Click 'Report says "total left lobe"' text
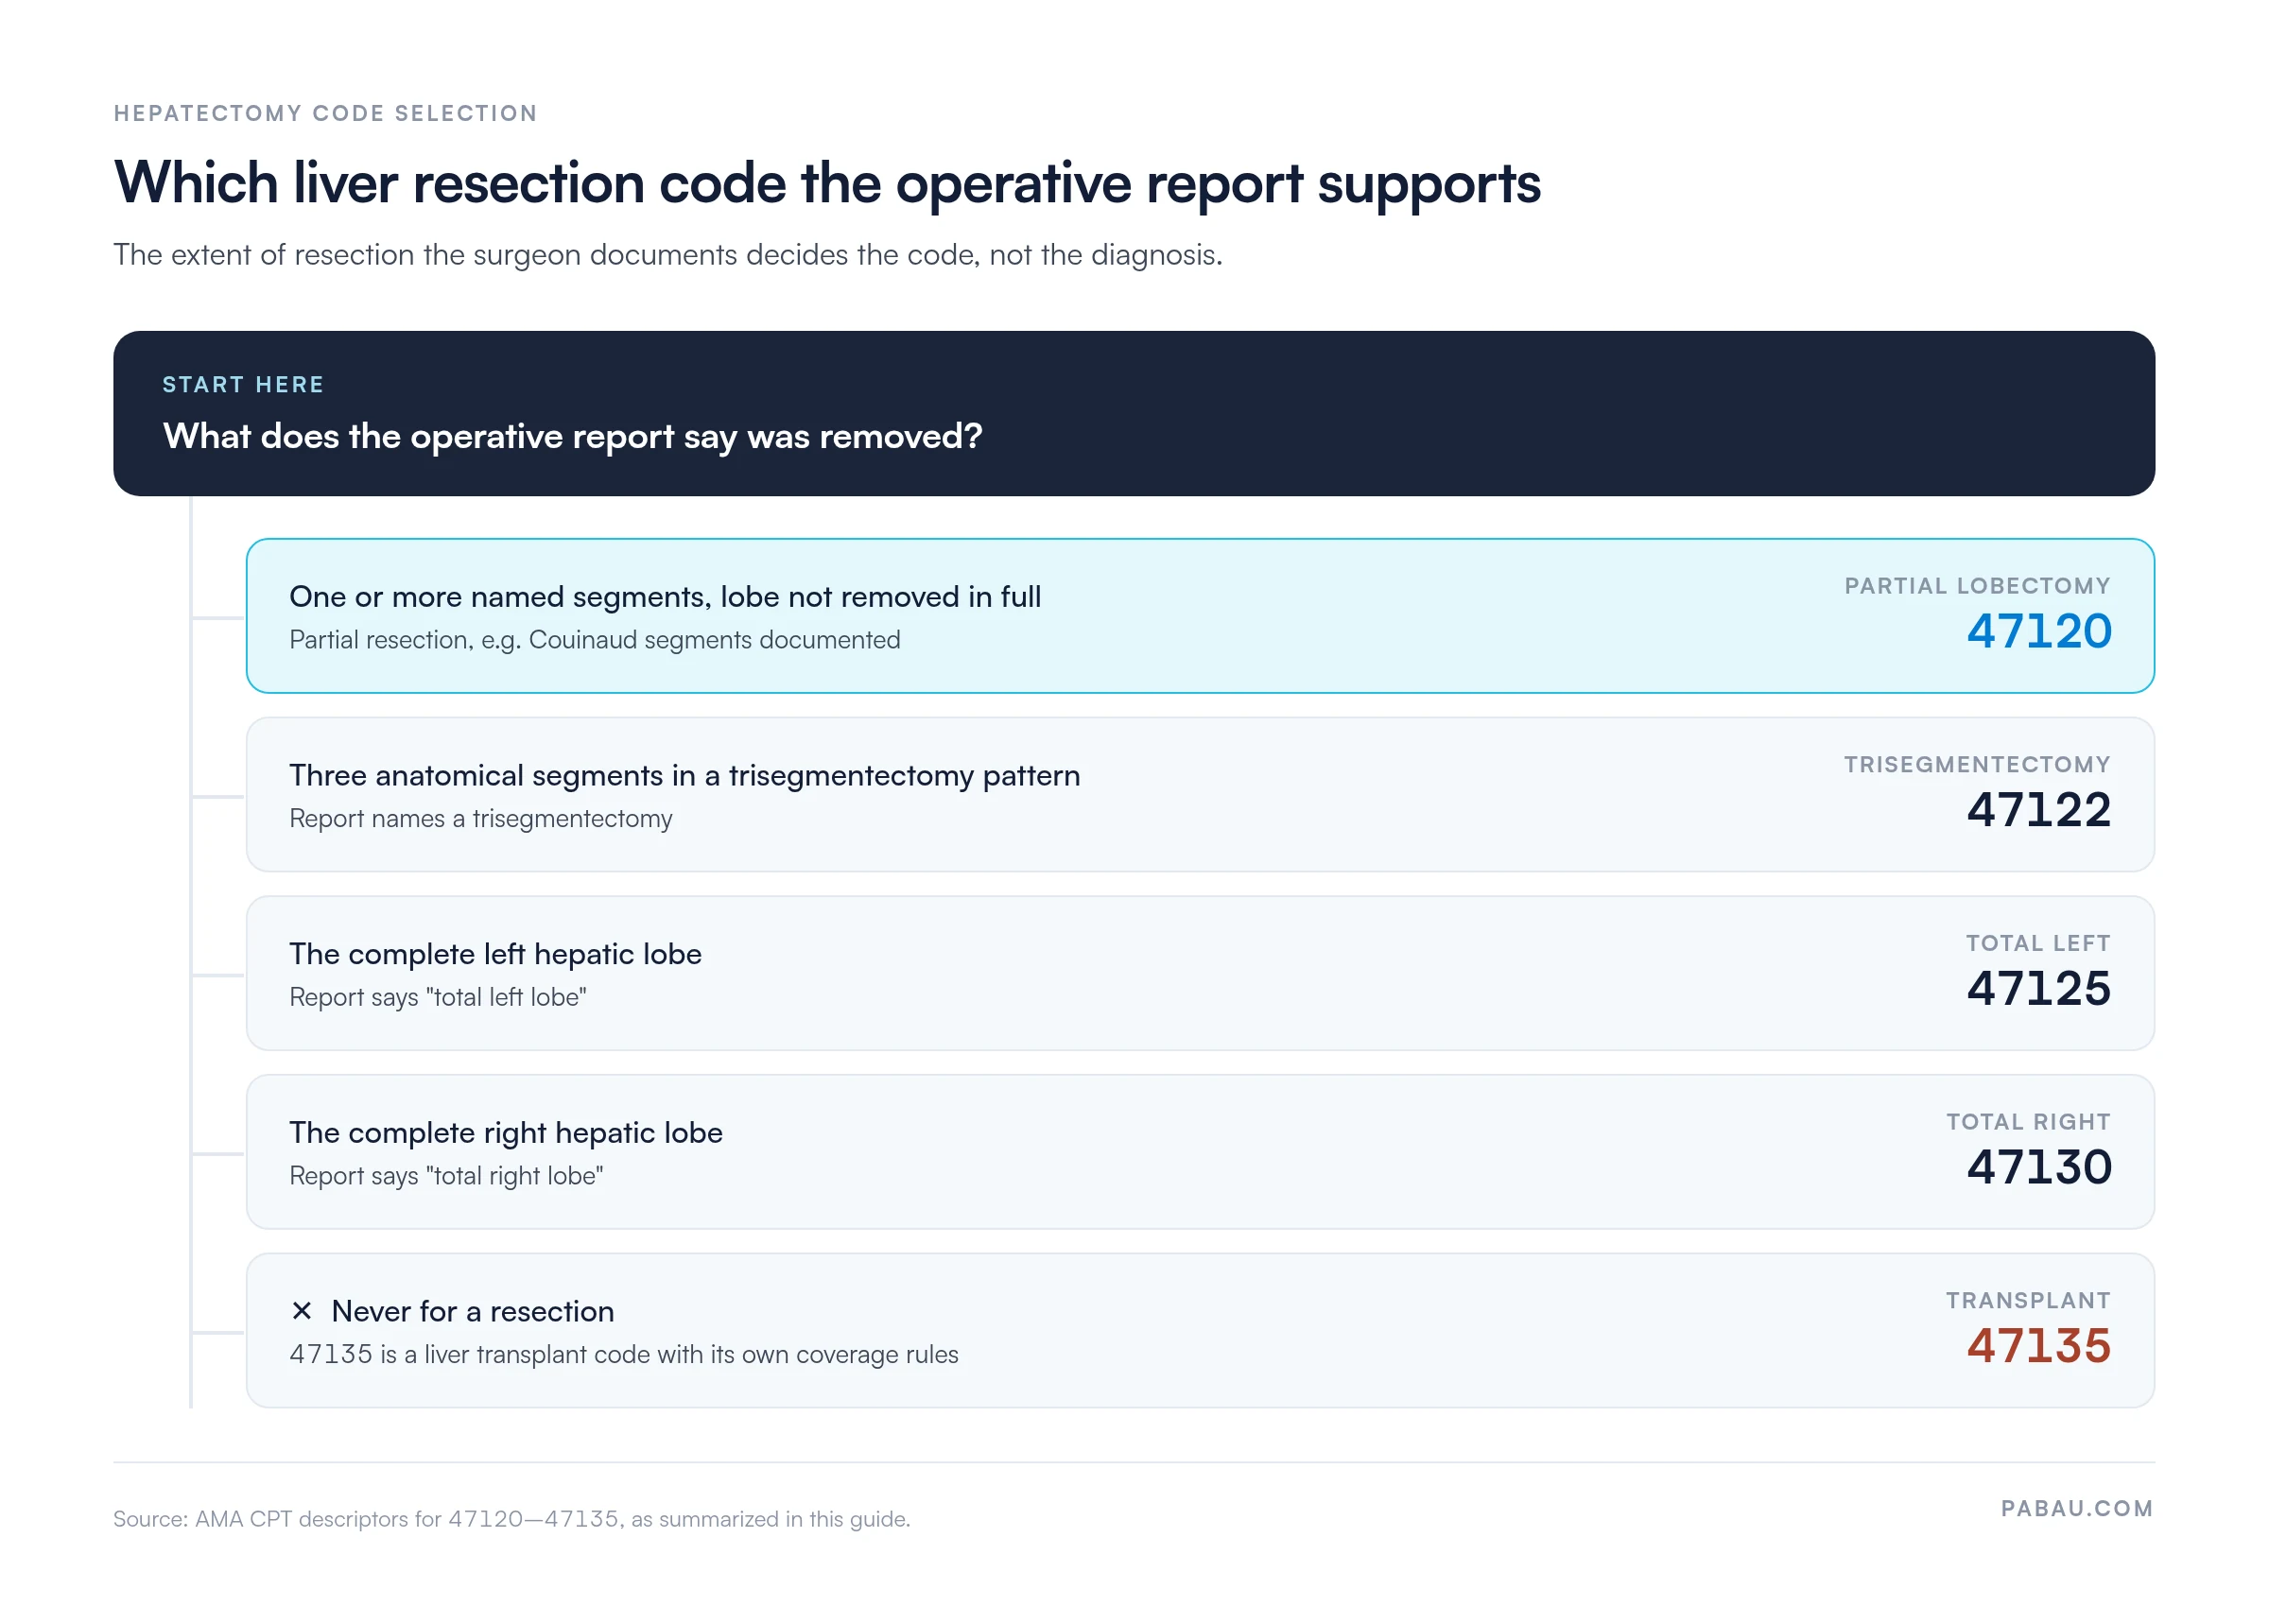 coord(438,997)
